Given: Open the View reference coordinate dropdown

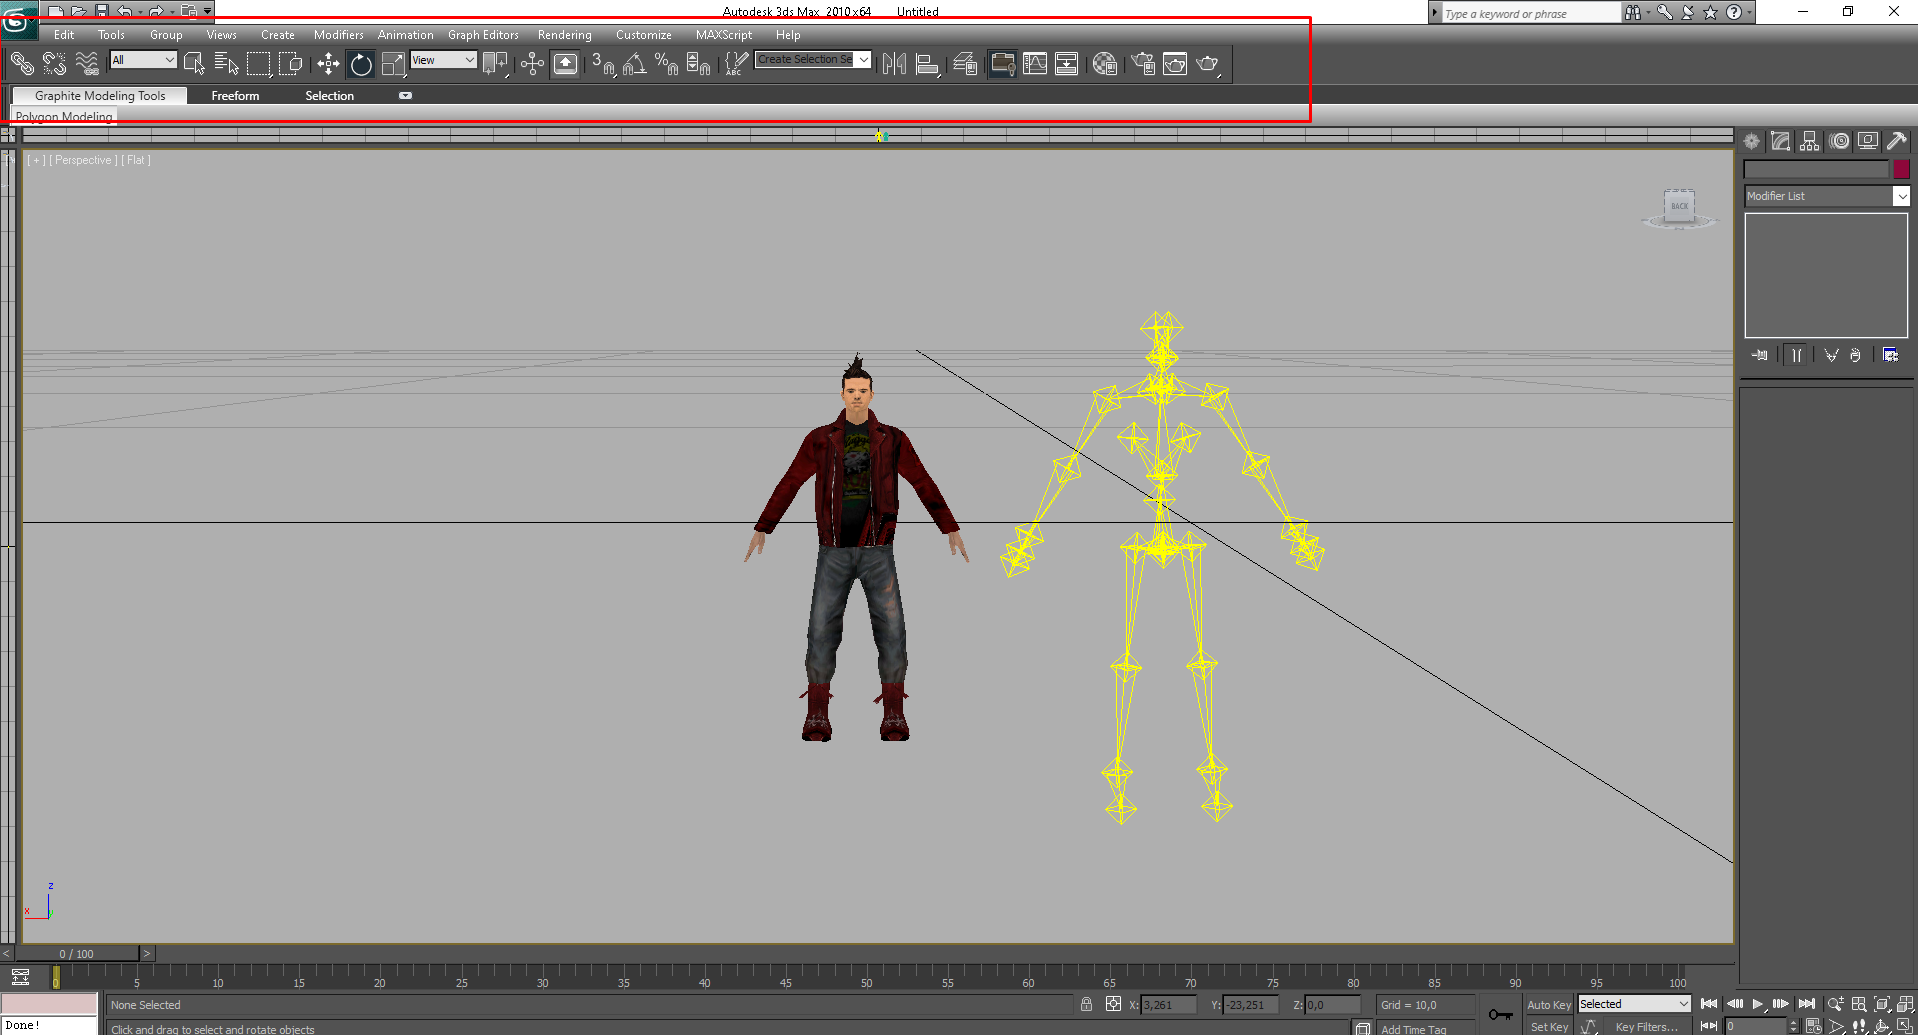Looking at the screenshot, I should [443, 60].
